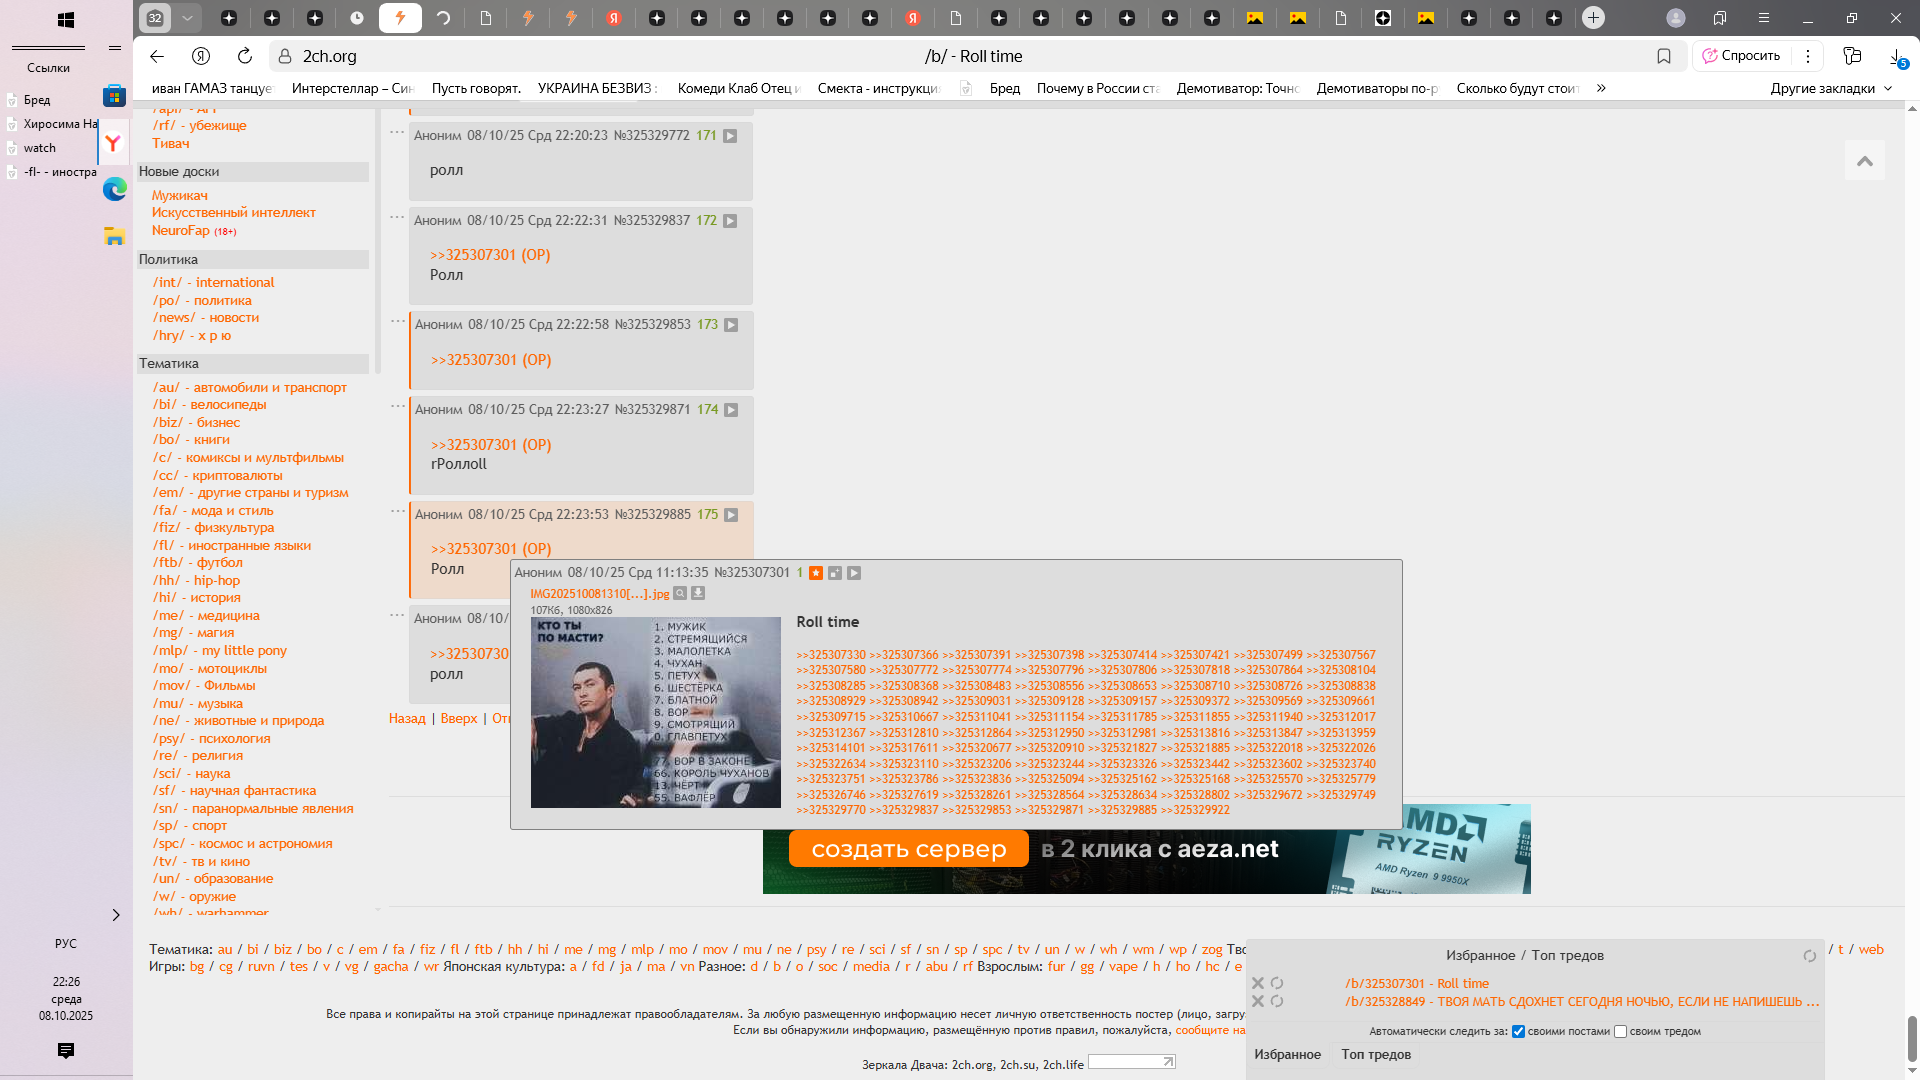Show hidden bookmarks with the double-chevron overflow
The height and width of the screenshot is (1080, 1920).
coord(1601,88)
